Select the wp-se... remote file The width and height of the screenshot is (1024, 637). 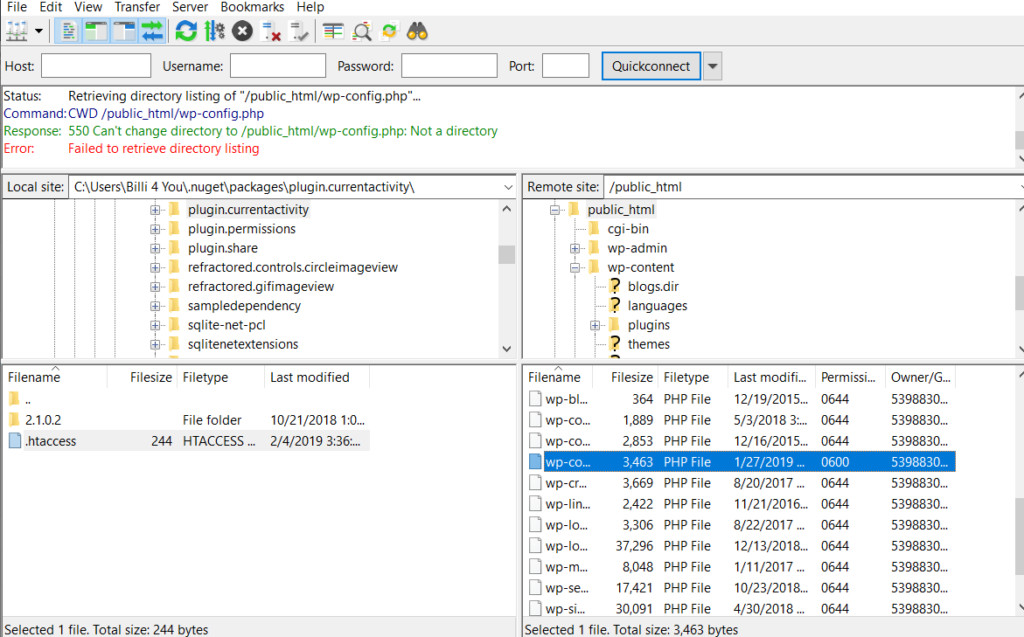(x=741, y=588)
